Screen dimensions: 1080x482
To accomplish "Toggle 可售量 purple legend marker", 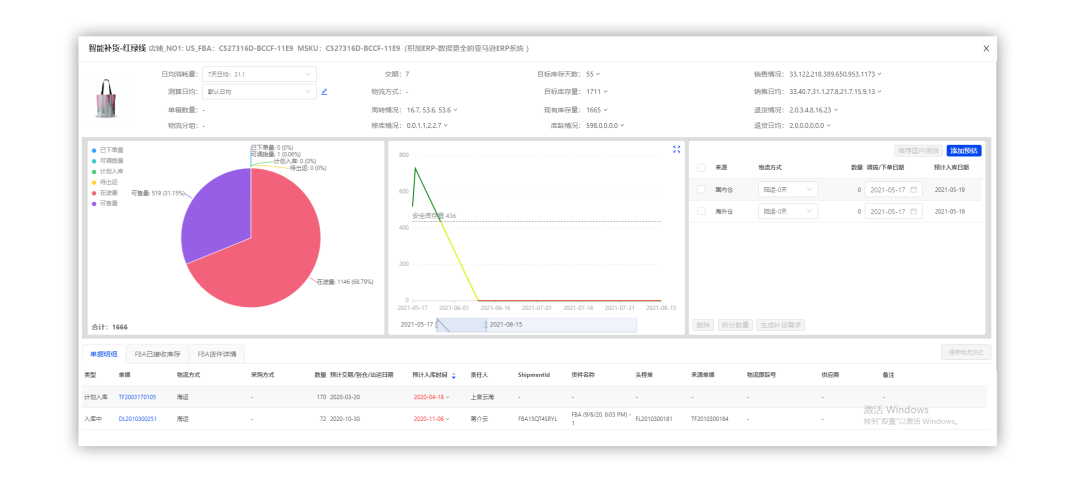I will click(x=94, y=203).
